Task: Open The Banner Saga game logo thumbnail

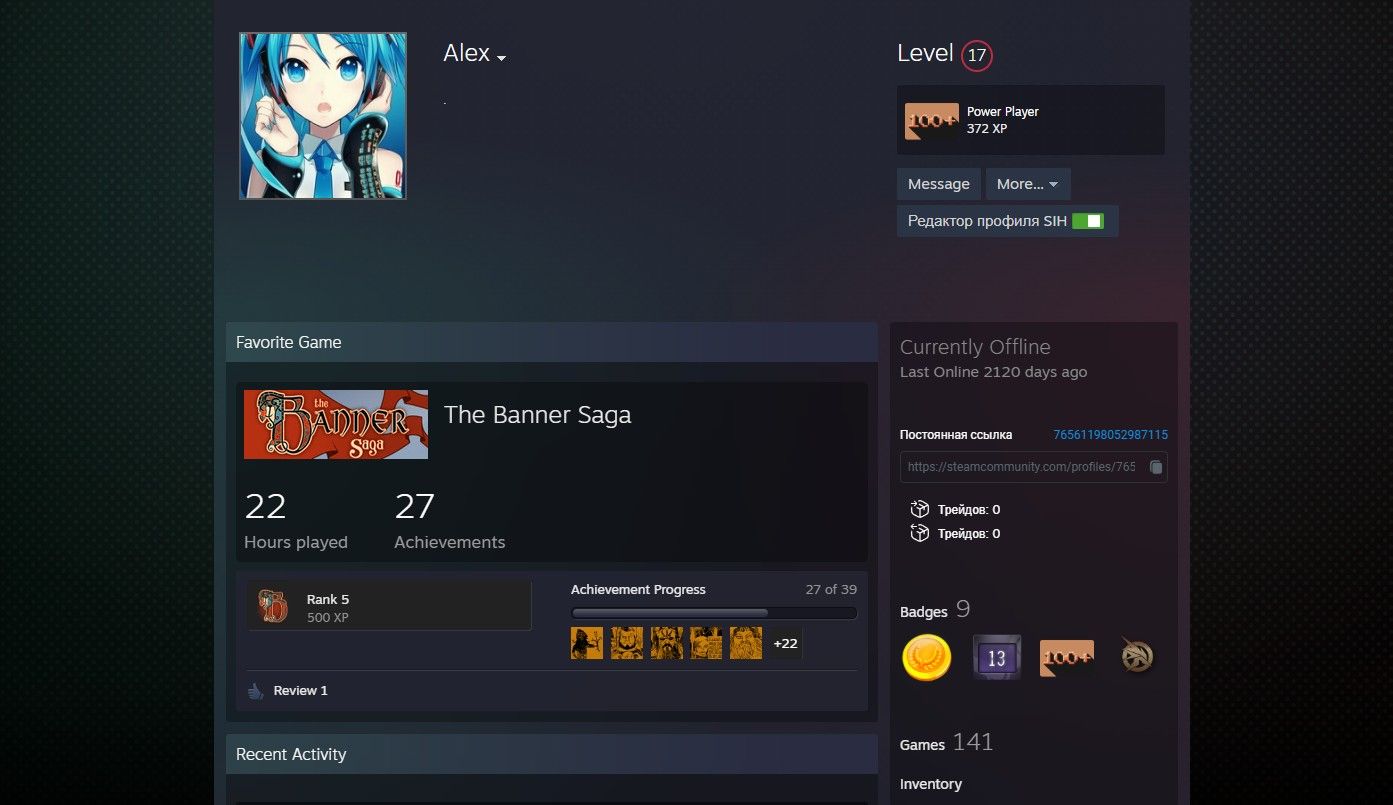Action: tap(336, 424)
